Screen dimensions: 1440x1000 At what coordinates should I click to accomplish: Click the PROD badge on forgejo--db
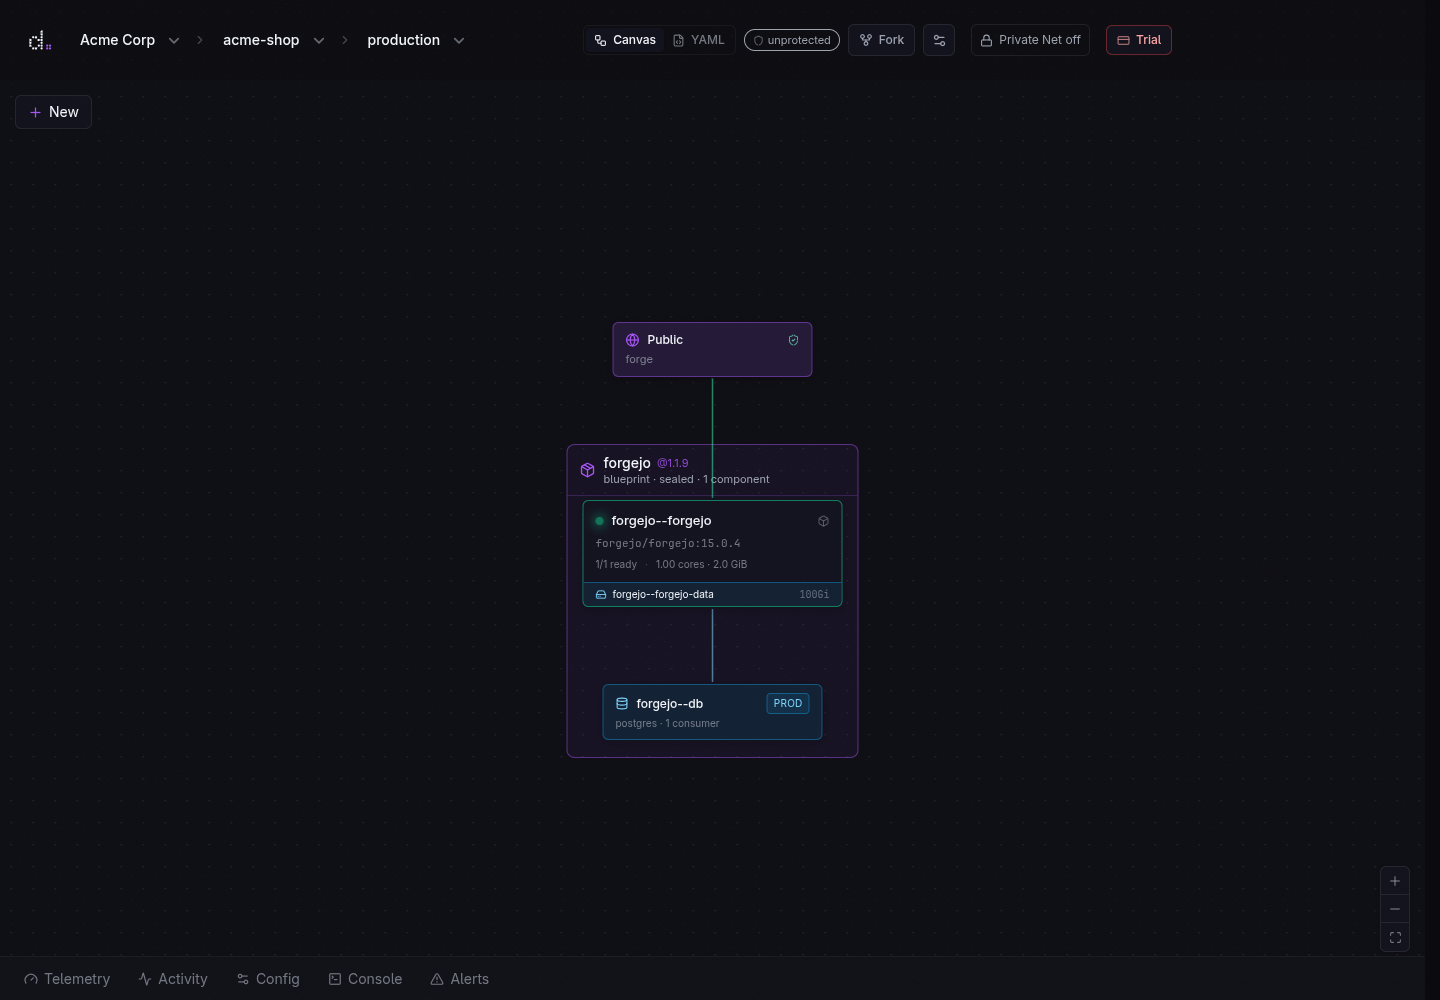pos(788,703)
